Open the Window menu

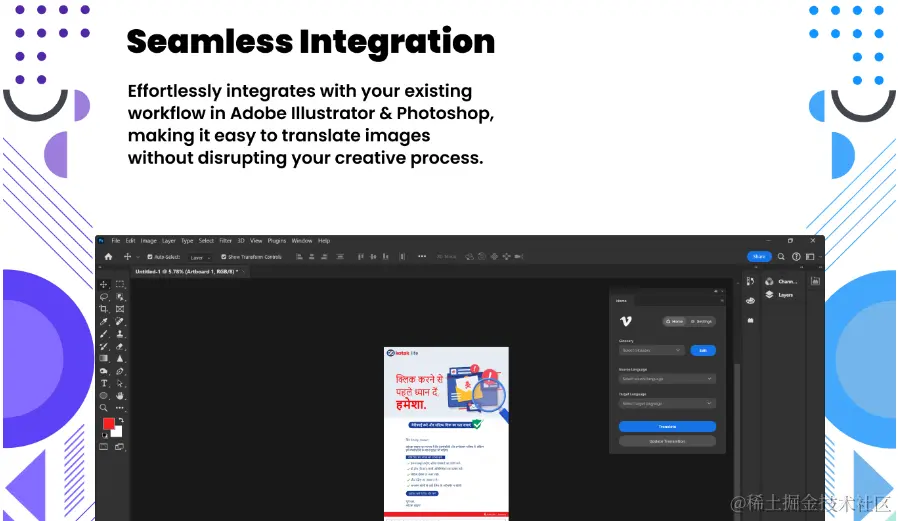(x=302, y=241)
